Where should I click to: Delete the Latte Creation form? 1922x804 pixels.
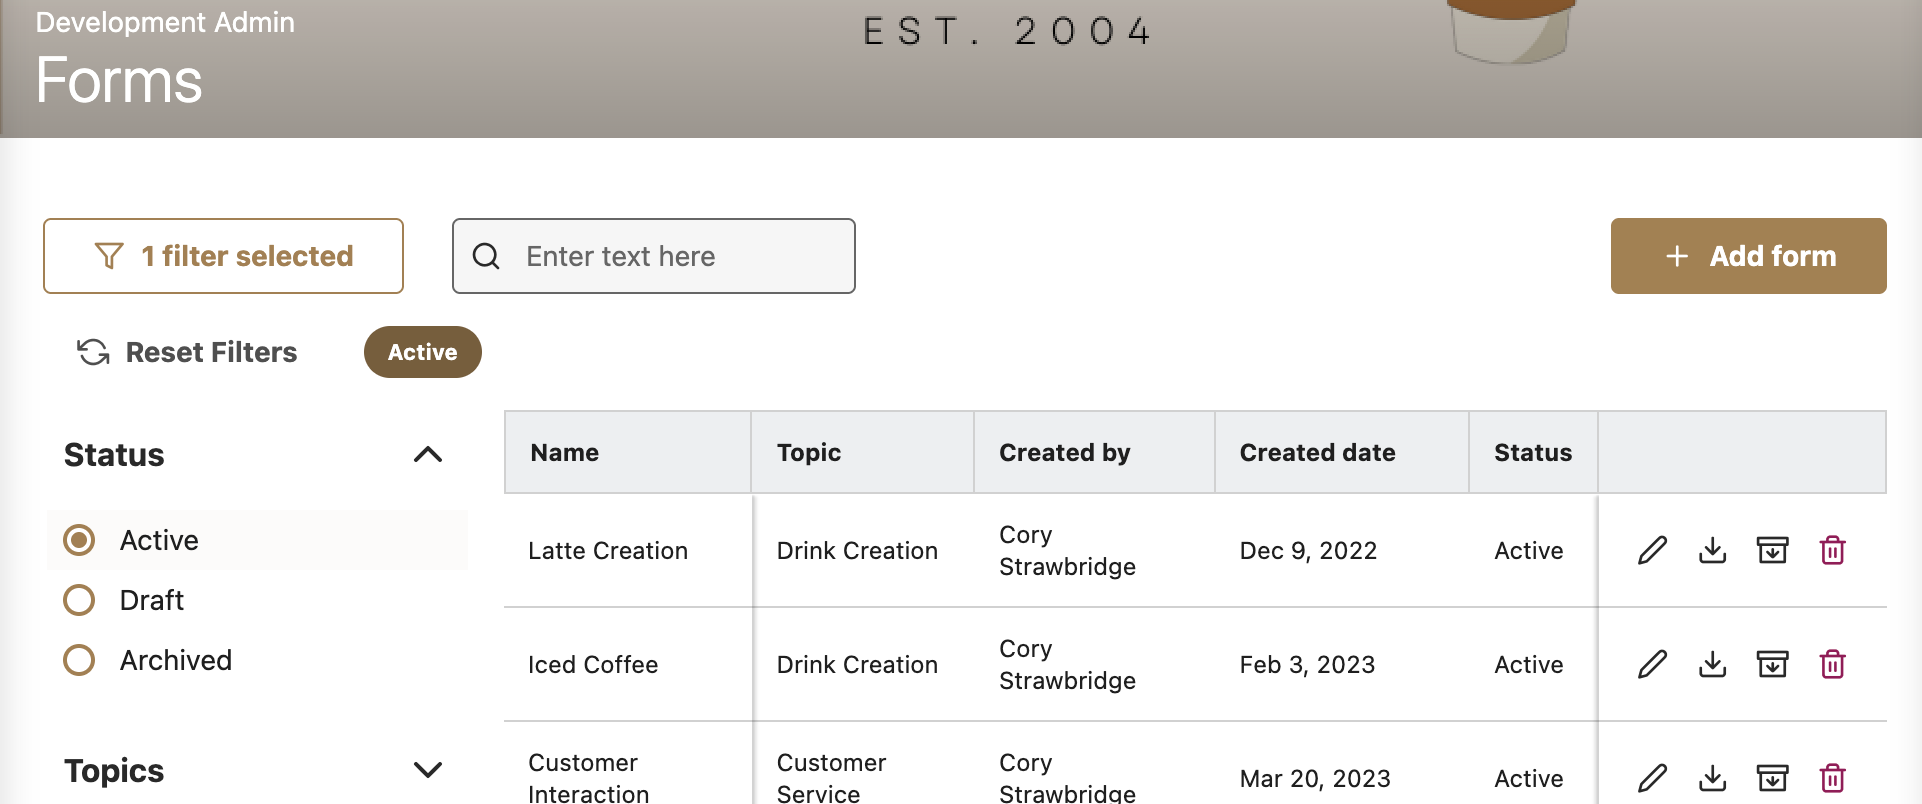click(x=1832, y=550)
